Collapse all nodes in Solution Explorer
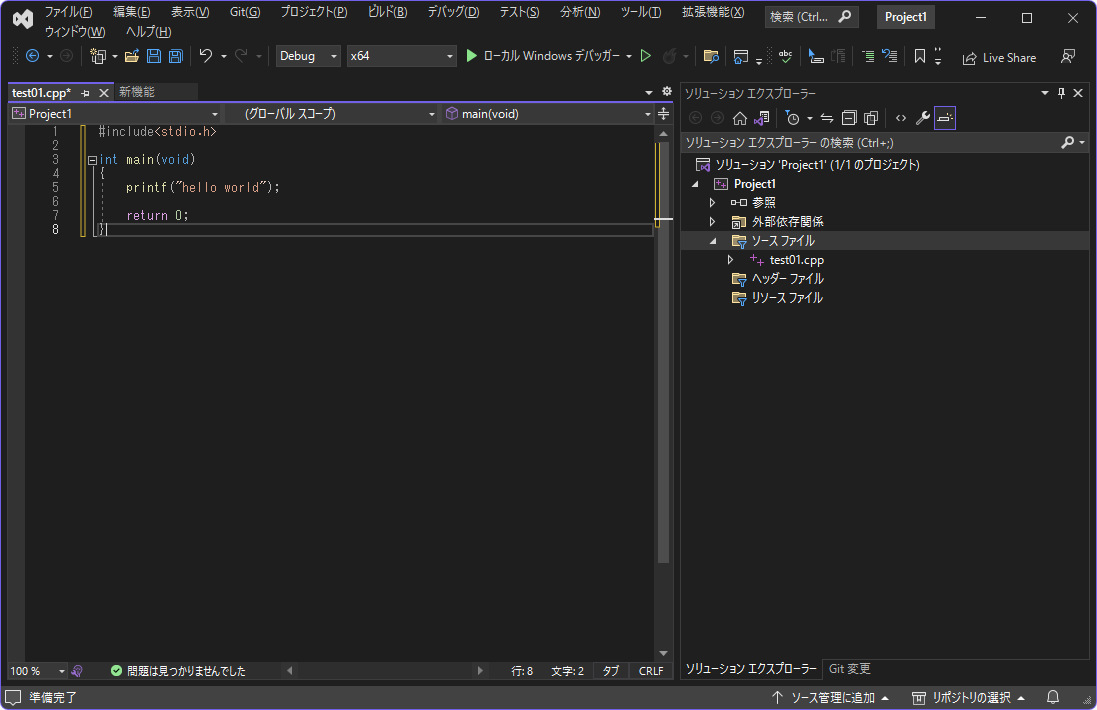The image size is (1097, 710). (847, 117)
